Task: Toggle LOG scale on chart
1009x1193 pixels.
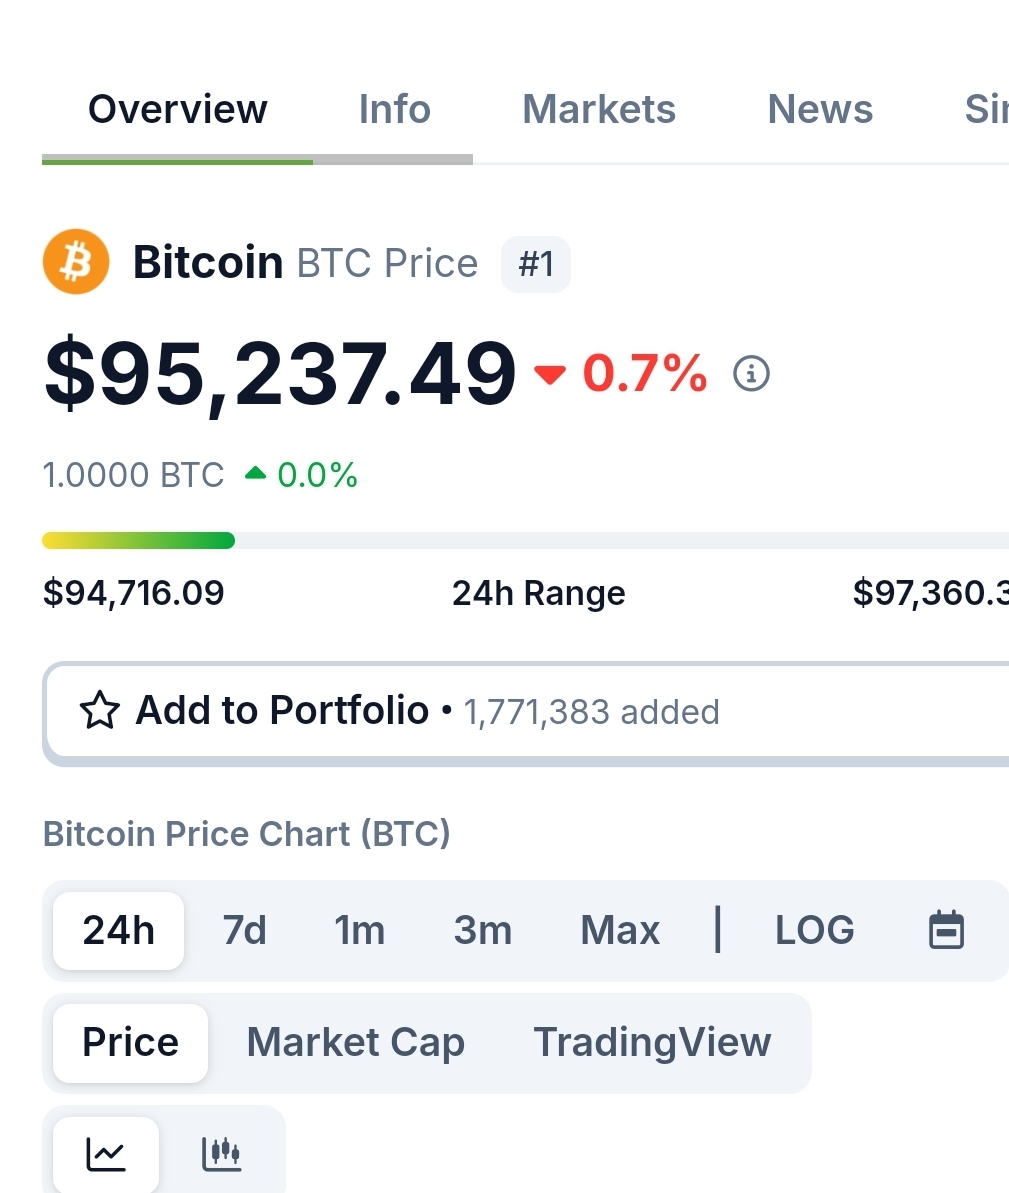Action: click(x=814, y=930)
